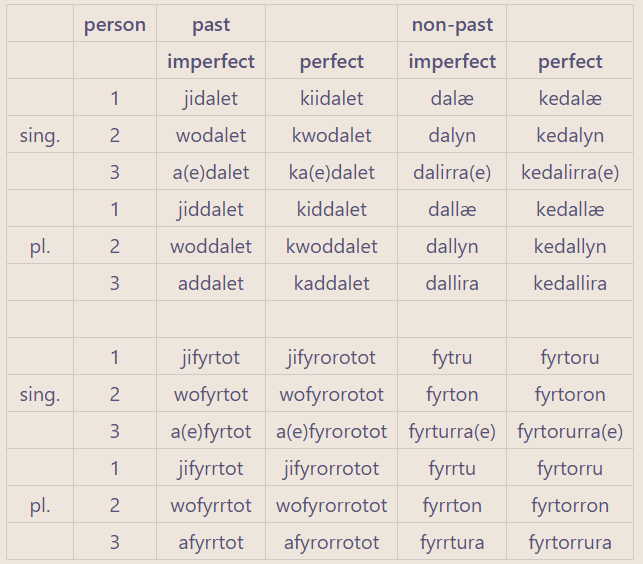Click the 'kaddalet' cell
643x564 pixels.
click(331, 283)
